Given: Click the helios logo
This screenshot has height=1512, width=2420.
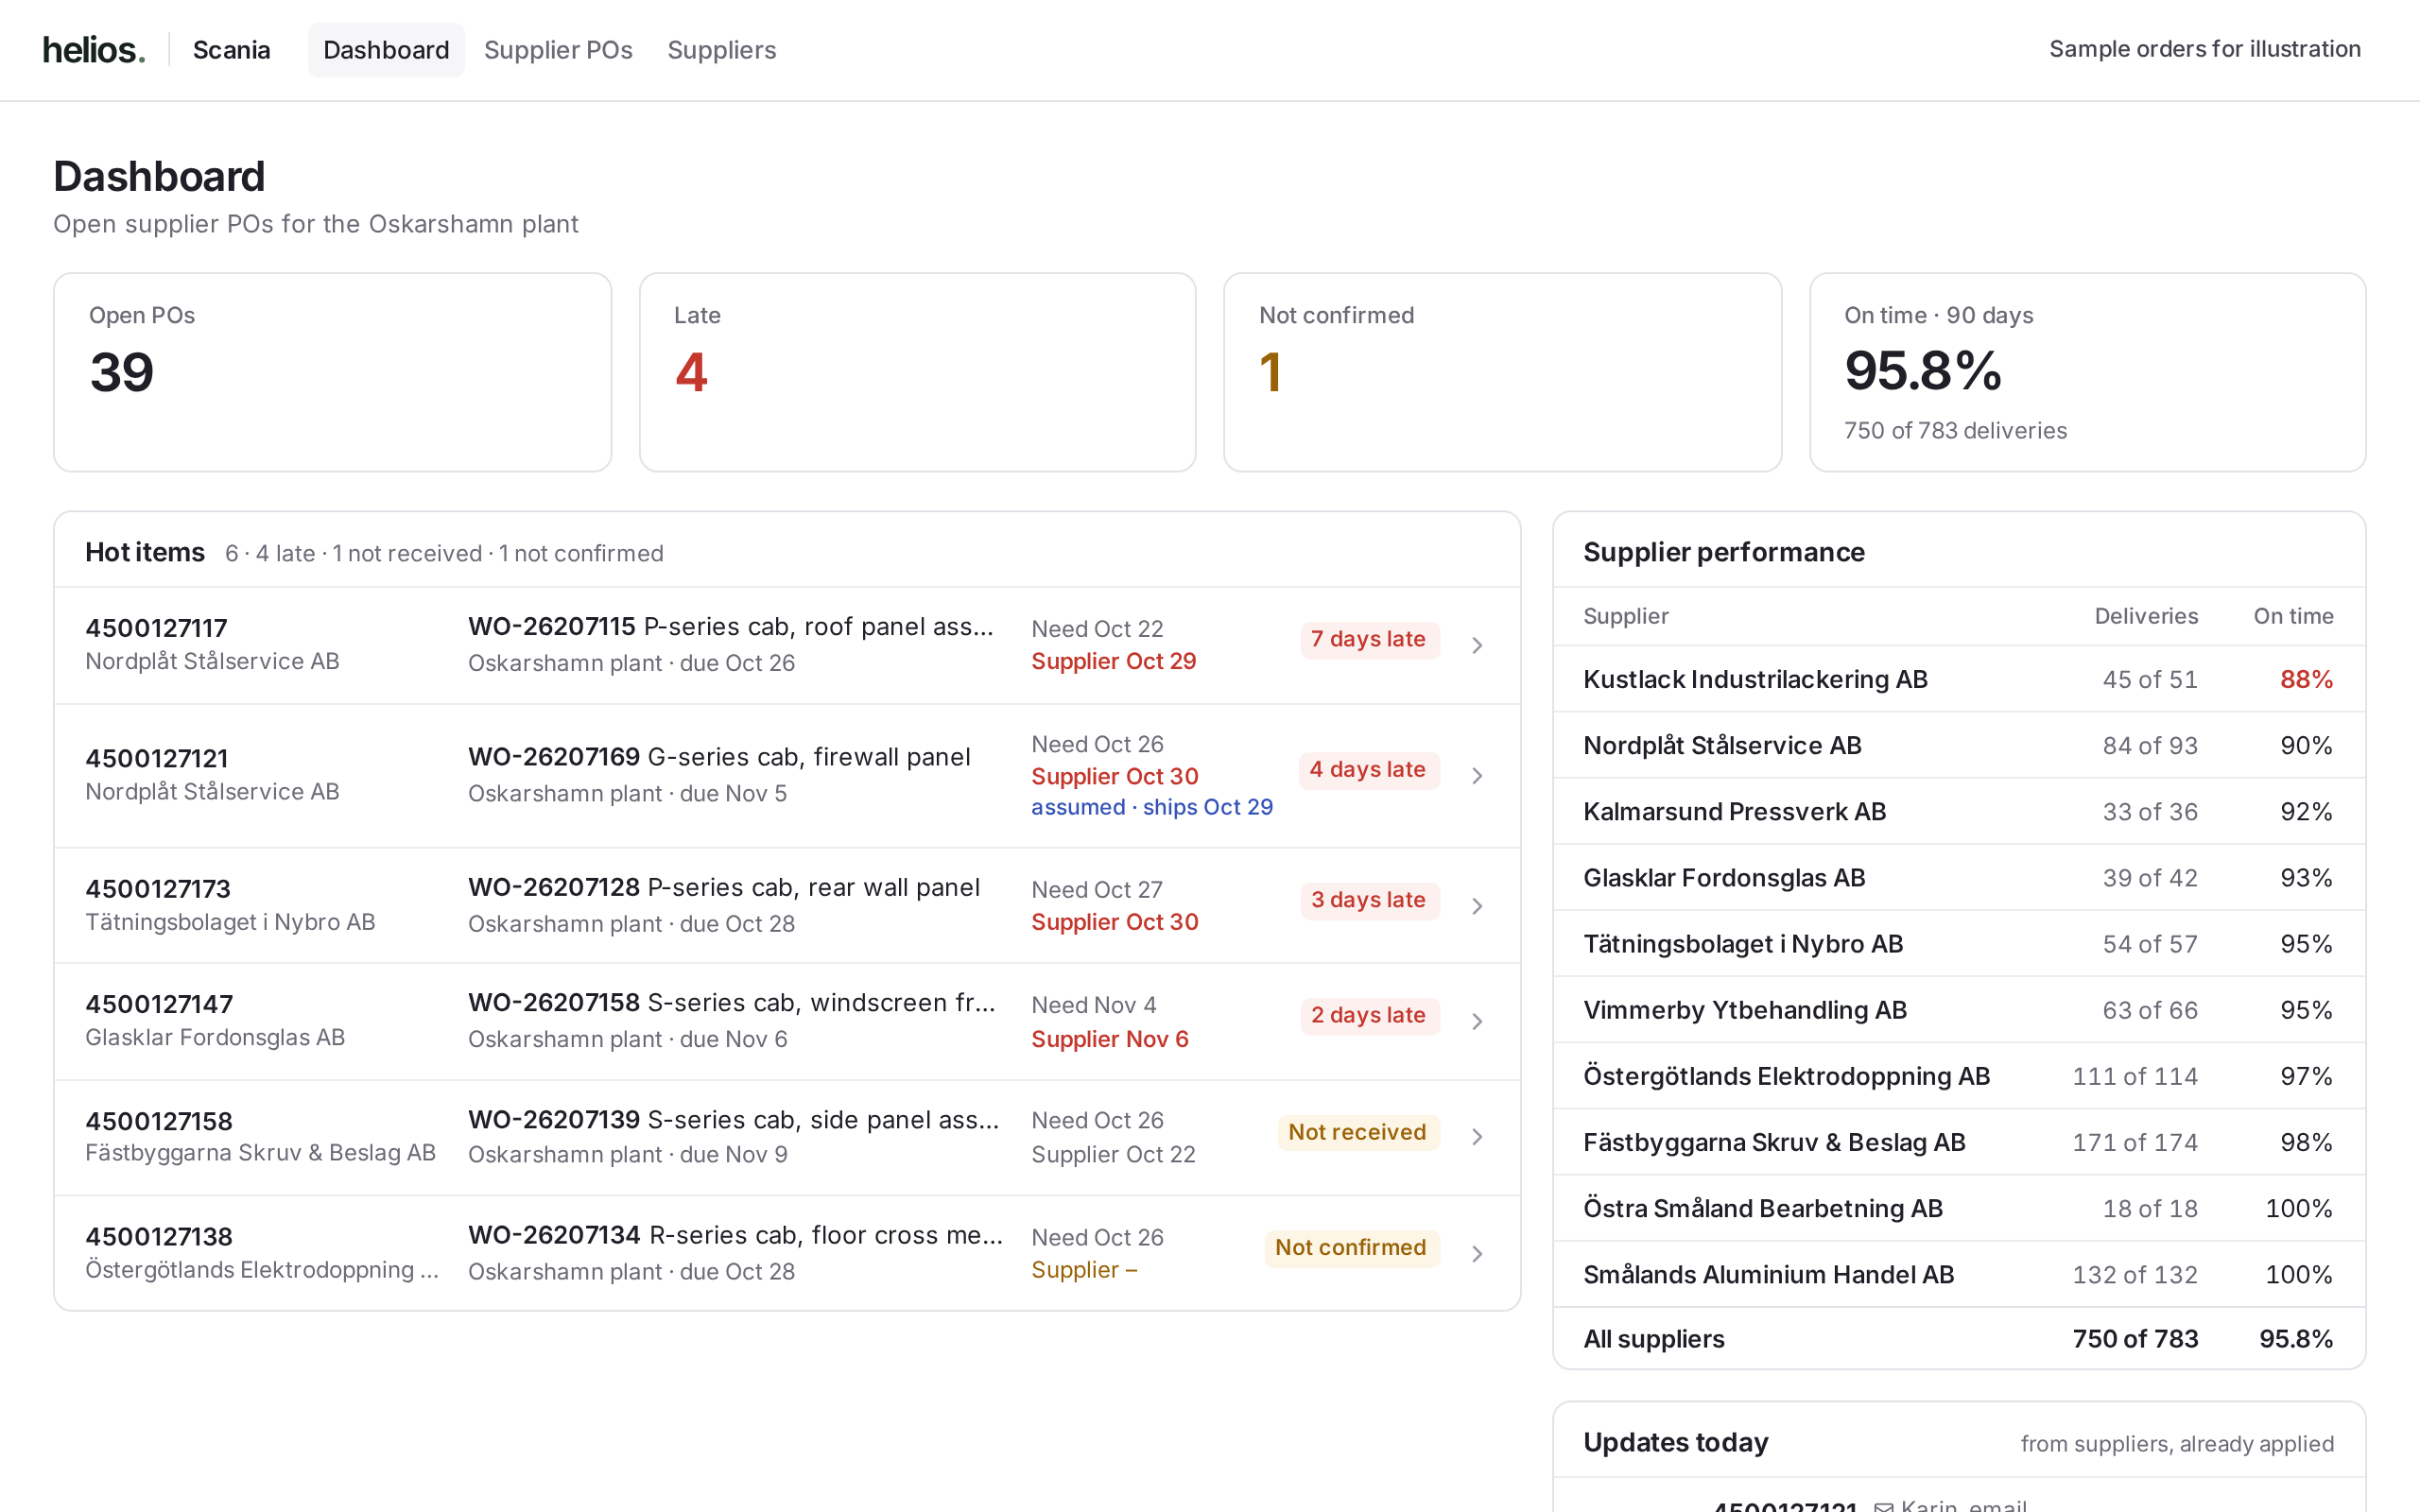Looking at the screenshot, I should pos(94,49).
